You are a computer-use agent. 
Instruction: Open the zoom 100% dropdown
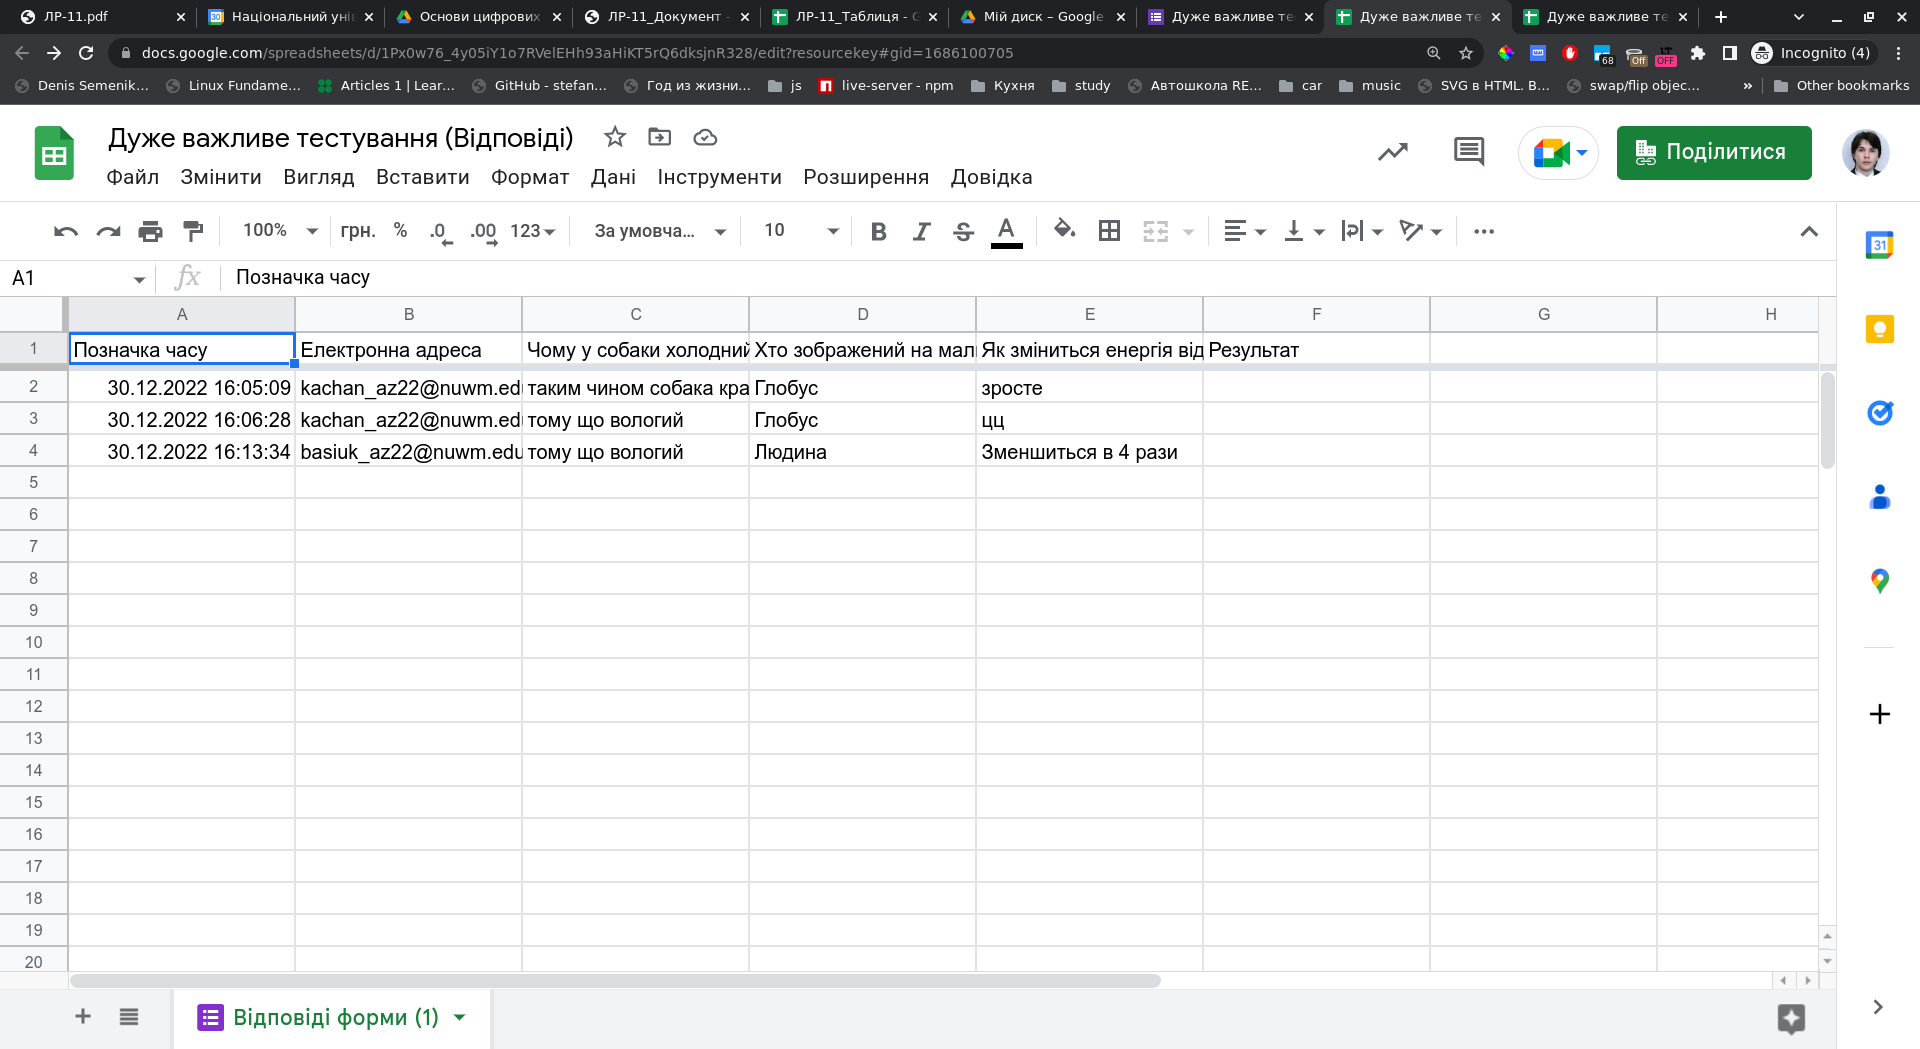[280, 231]
